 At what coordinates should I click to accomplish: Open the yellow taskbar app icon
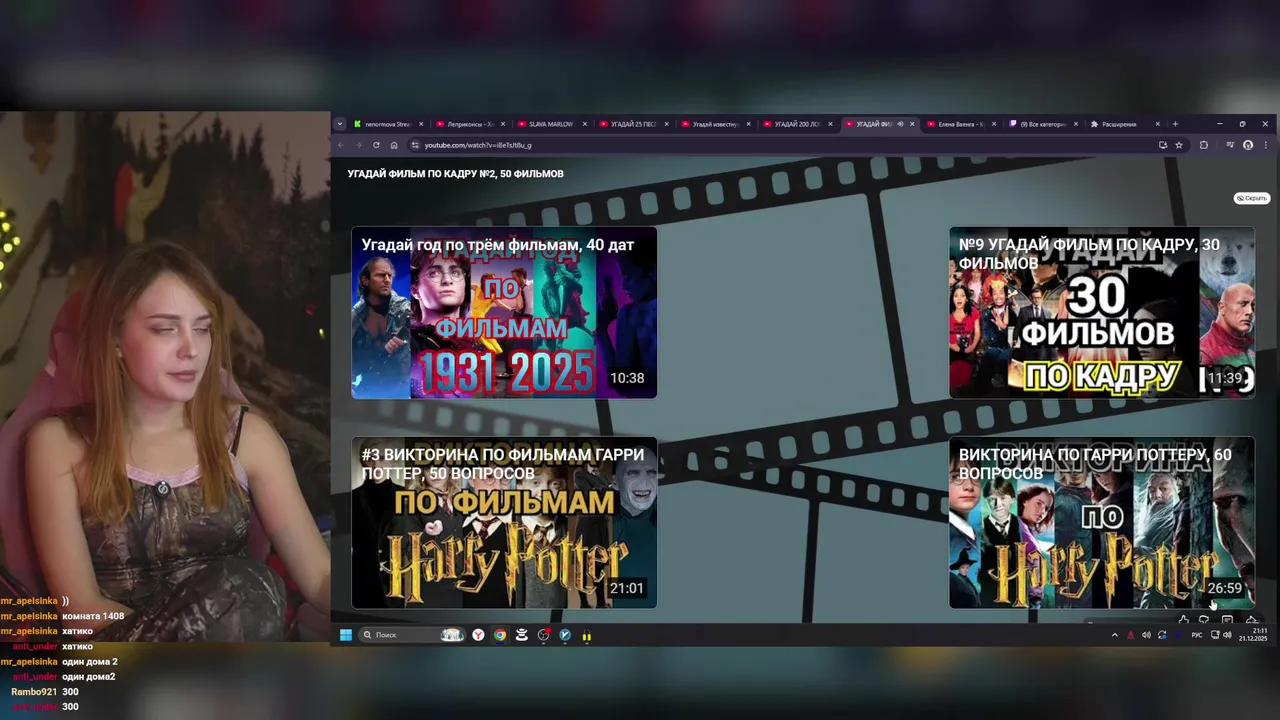click(x=587, y=635)
